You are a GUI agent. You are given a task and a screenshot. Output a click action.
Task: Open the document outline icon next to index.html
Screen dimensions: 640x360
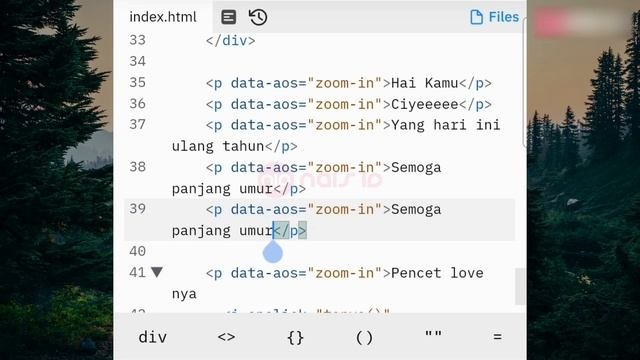click(x=229, y=17)
